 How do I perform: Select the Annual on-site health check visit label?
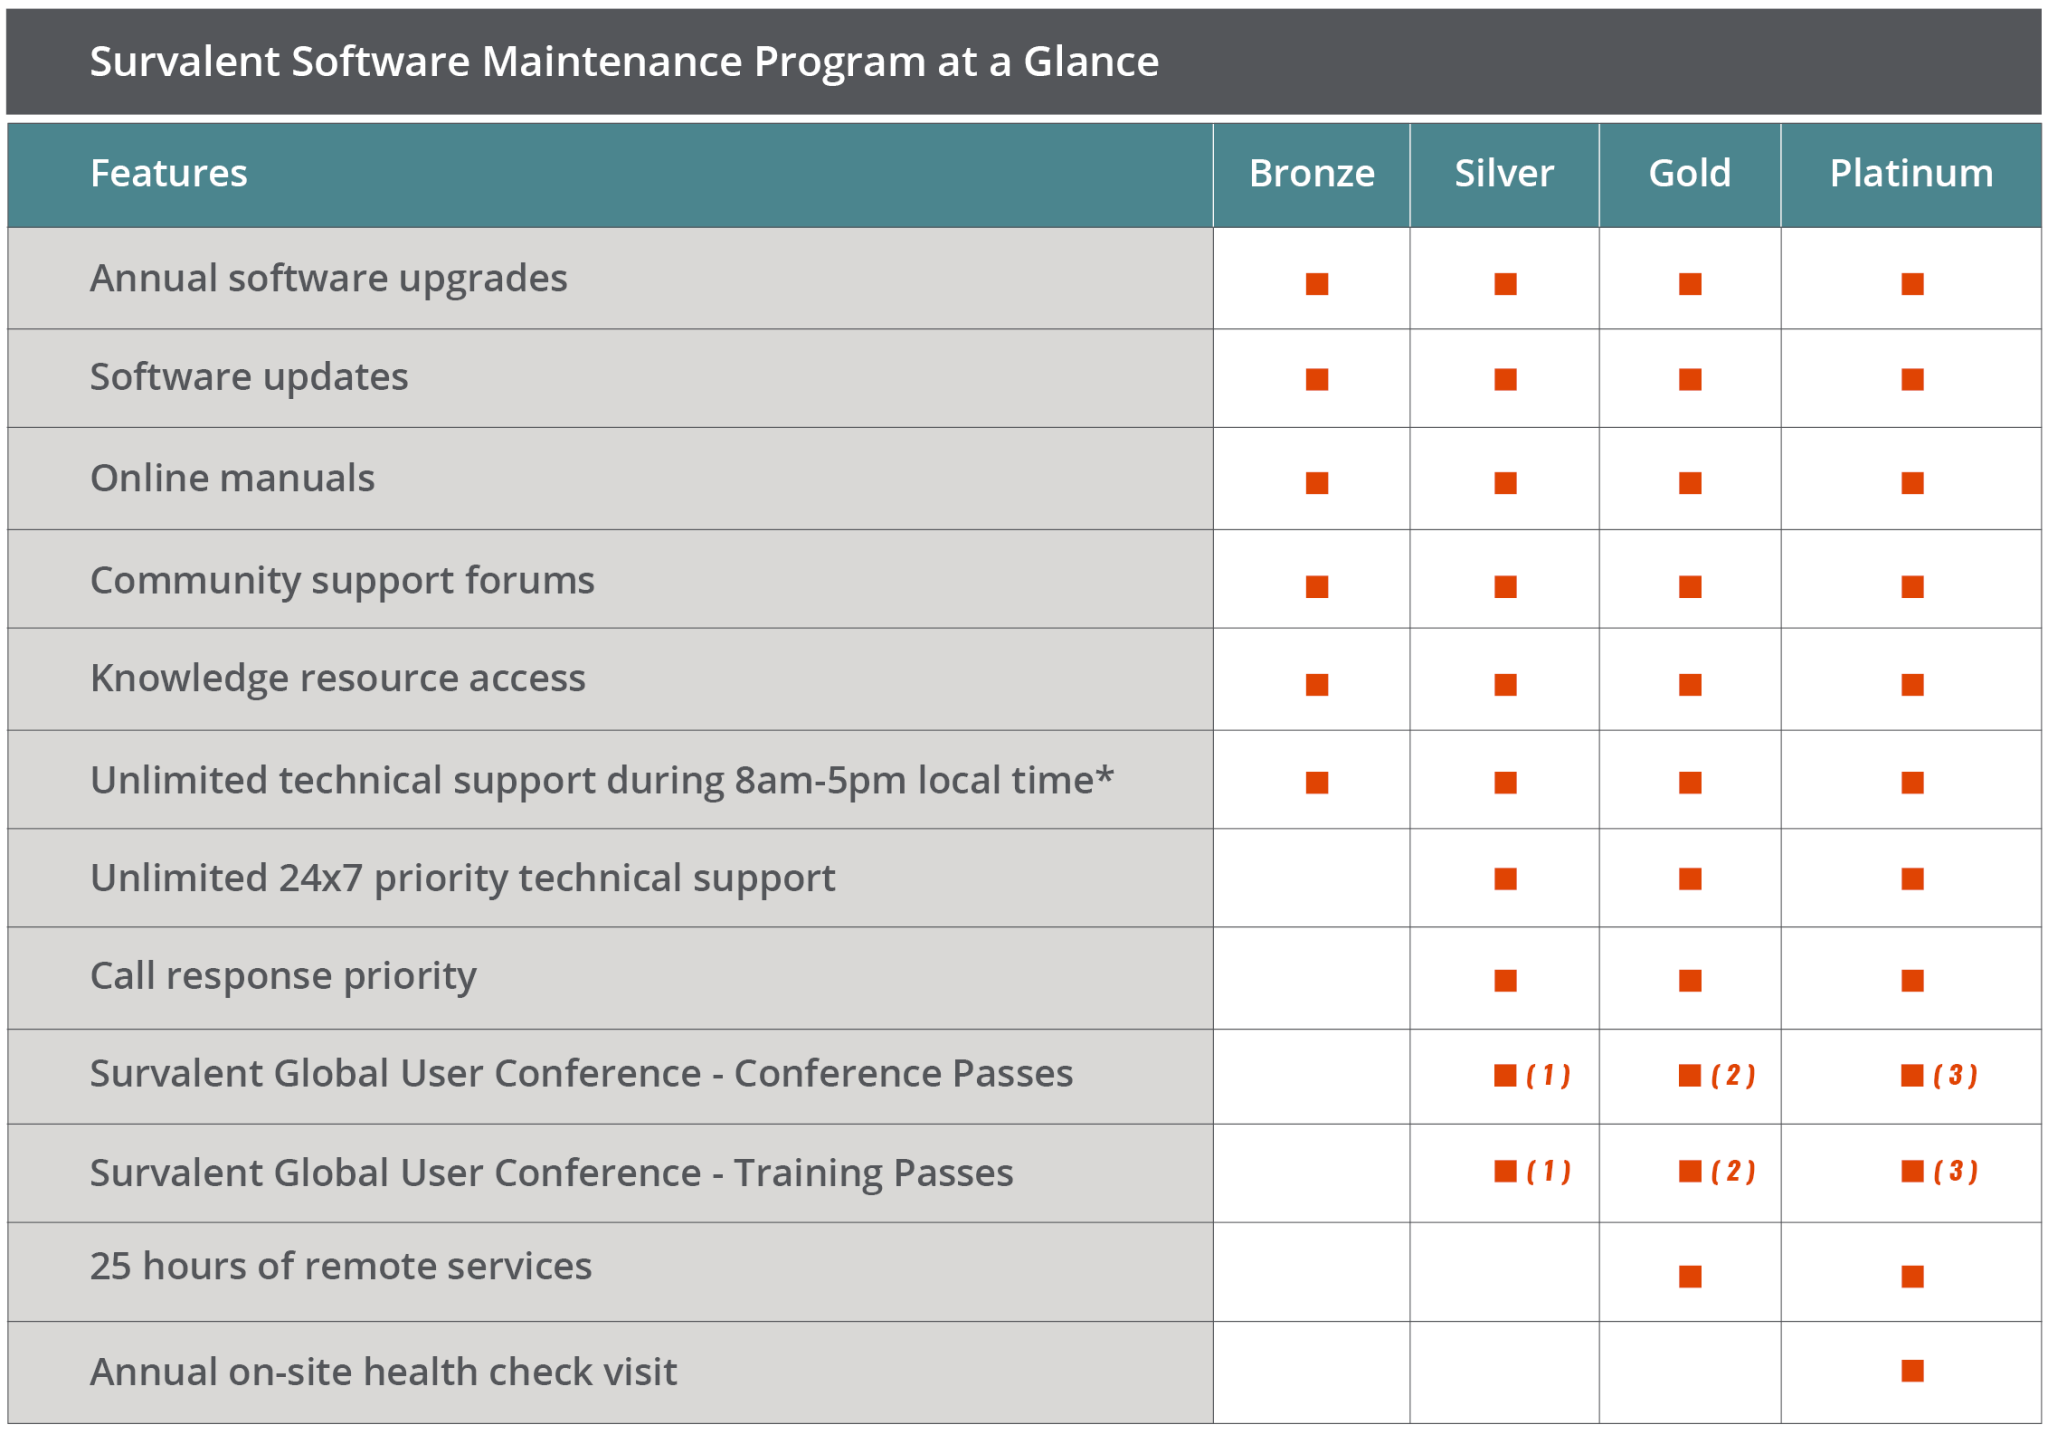point(384,1372)
